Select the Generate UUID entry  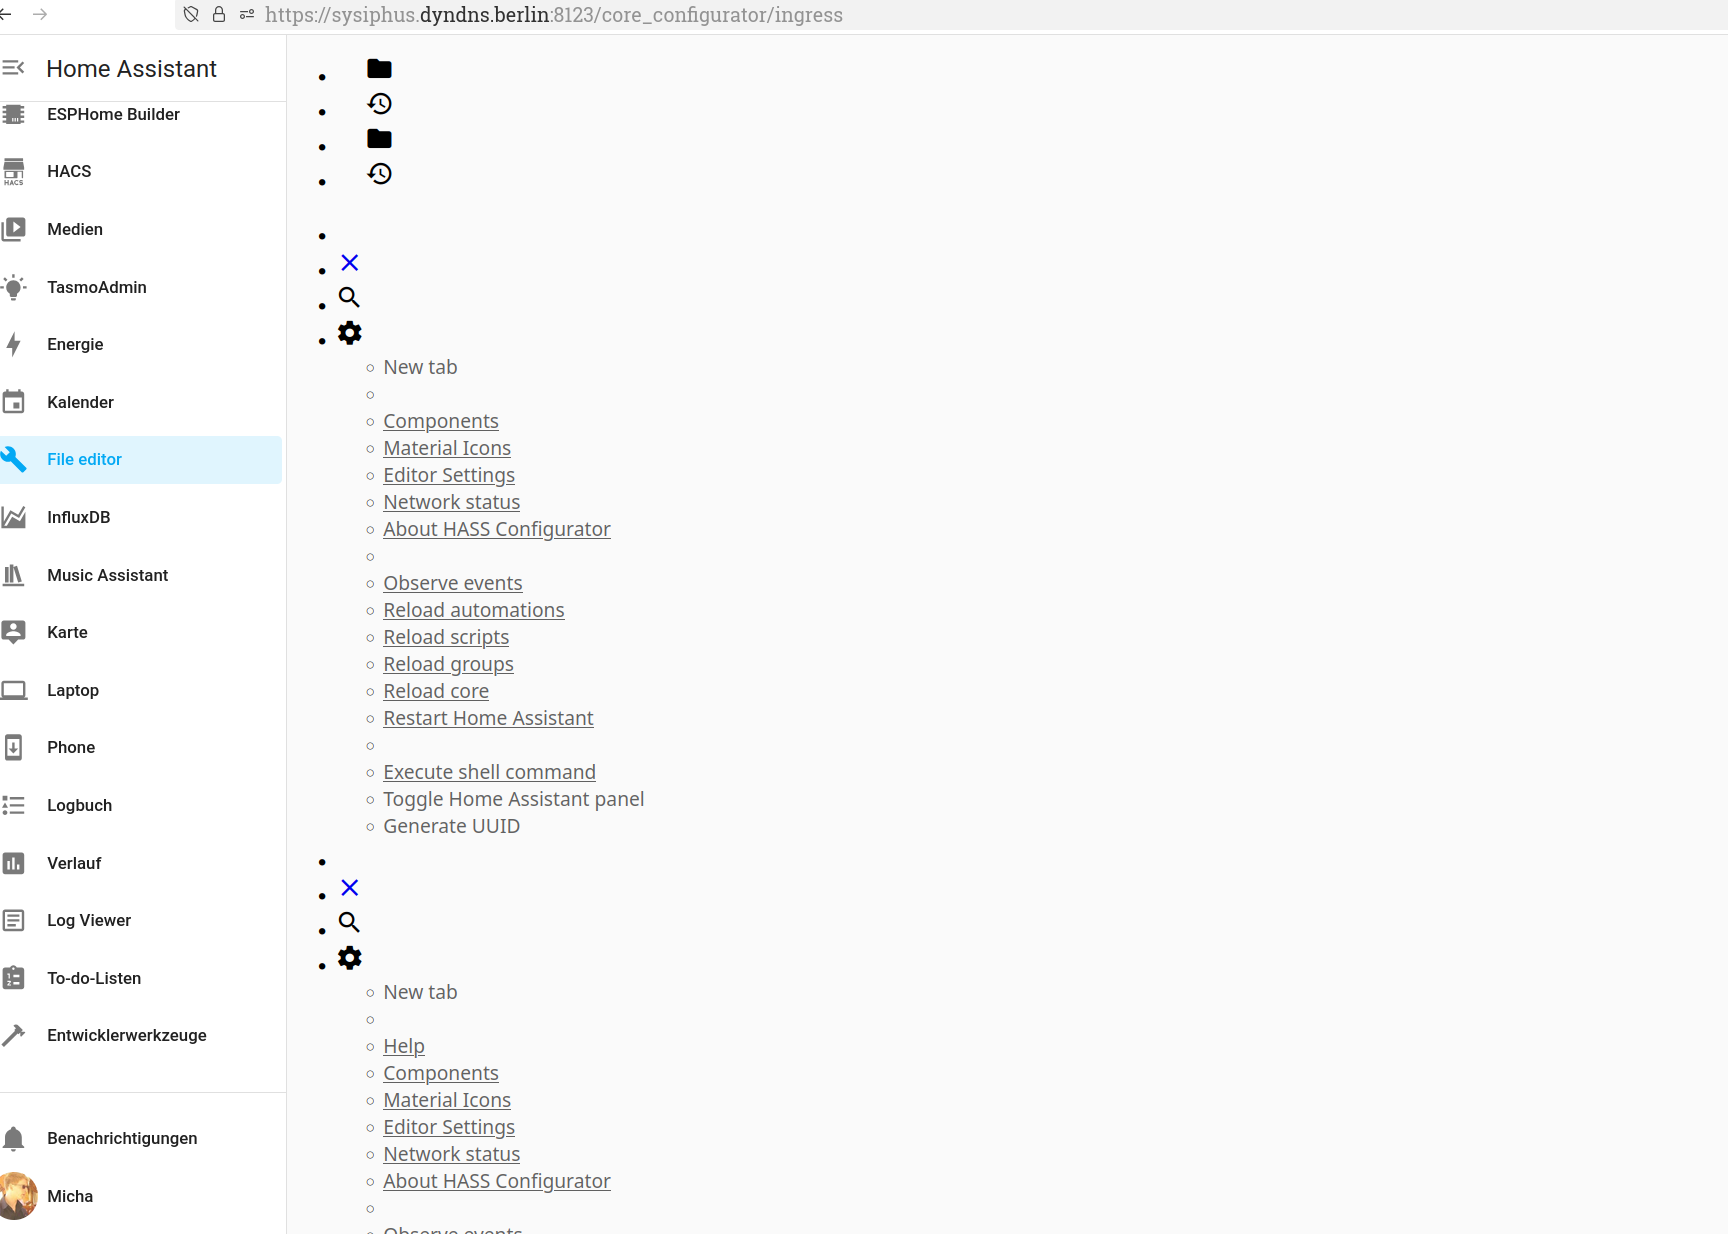click(451, 826)
